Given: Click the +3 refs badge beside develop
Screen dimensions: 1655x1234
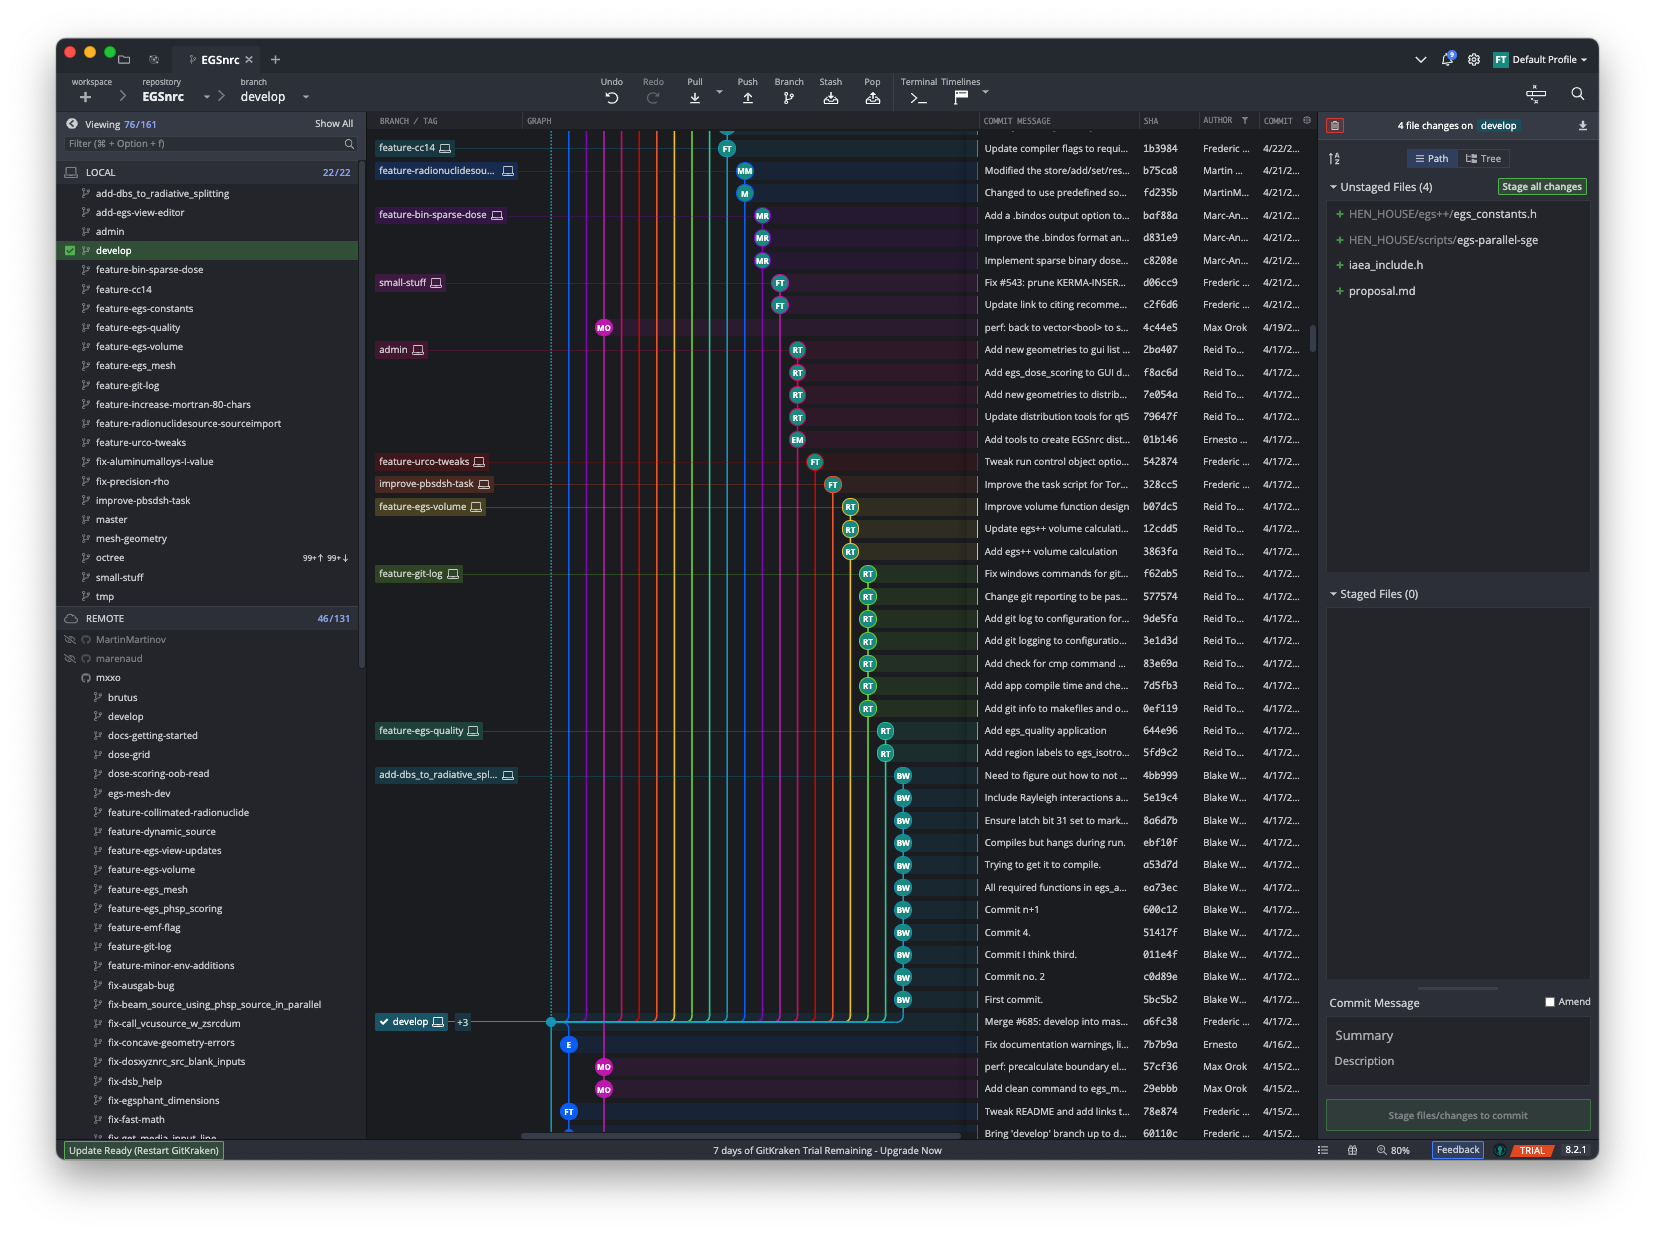Looking at the screenshot, I should click(463, 1022).
